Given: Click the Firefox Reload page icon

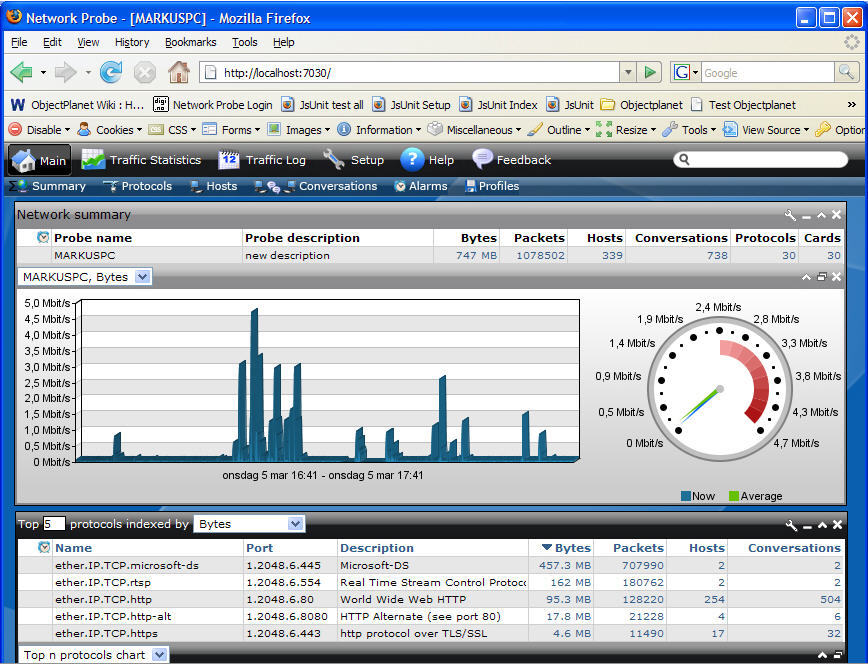Looking at the screenshot, I should click(x=110, y=72).
